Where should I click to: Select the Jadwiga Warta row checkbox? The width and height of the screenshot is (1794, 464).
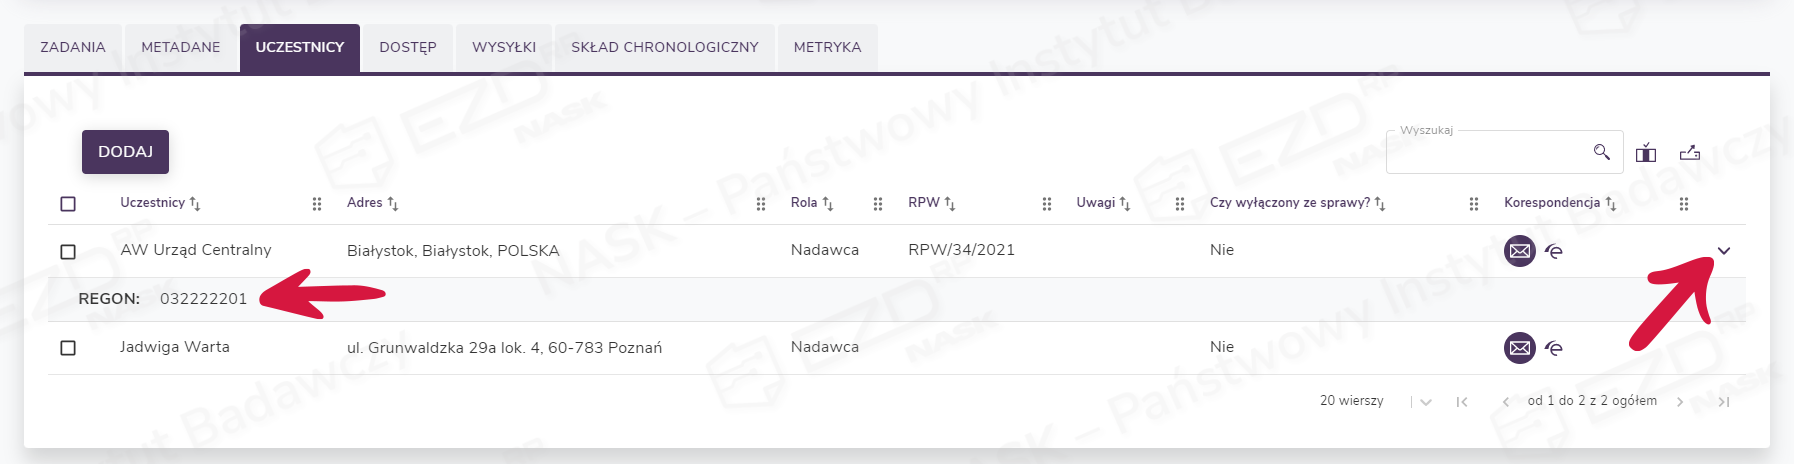(x=68, y=348)
